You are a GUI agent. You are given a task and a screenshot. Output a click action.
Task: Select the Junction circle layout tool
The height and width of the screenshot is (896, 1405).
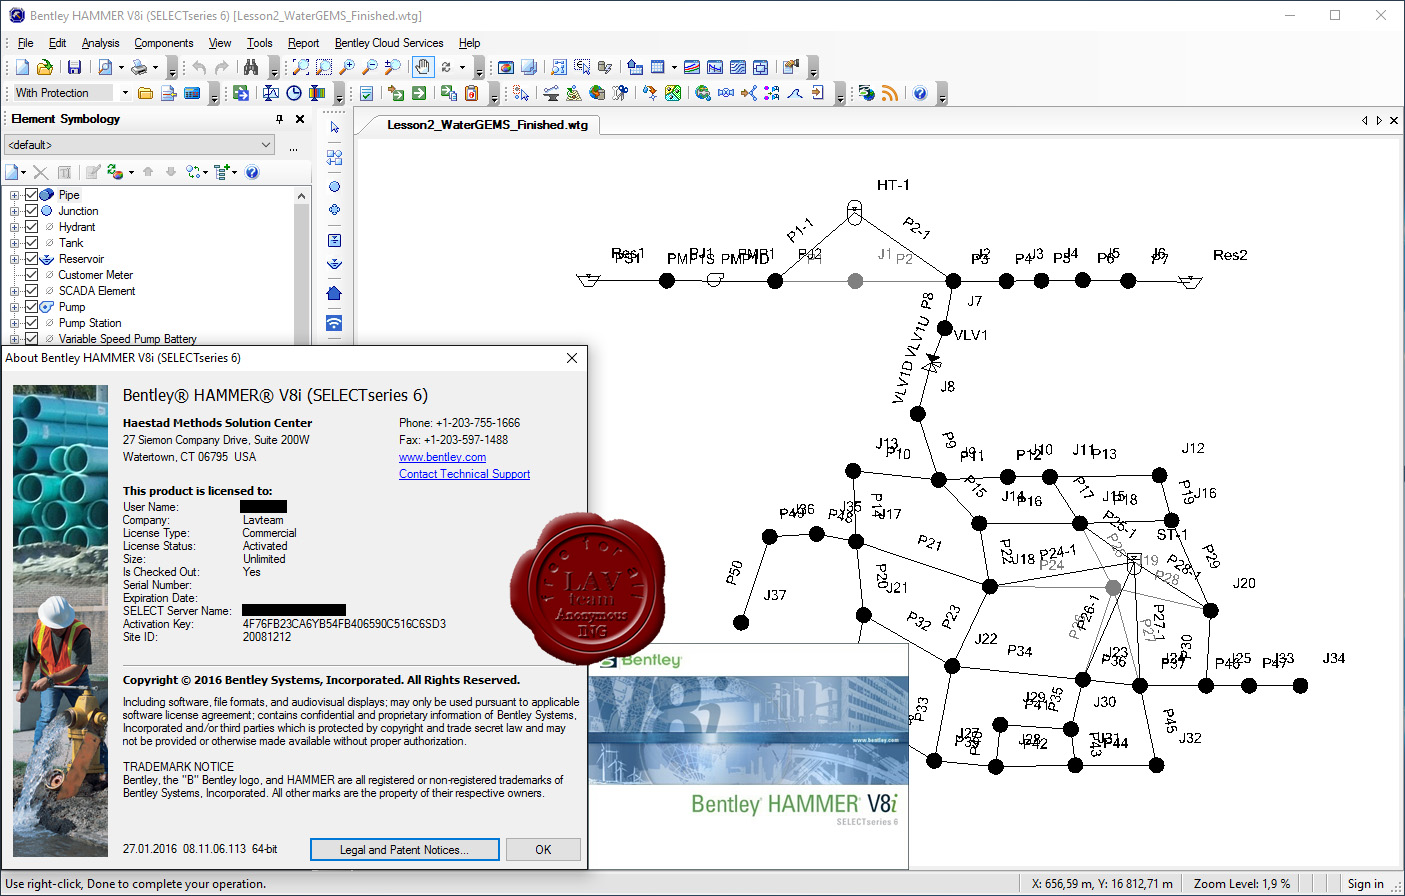[x=334, y=187]
